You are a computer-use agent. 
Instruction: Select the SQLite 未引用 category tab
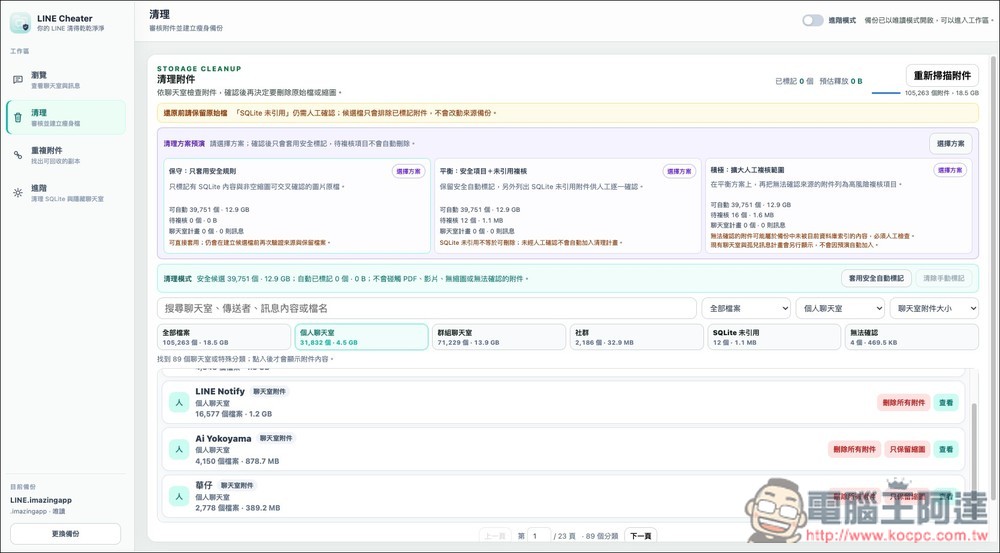(x=774, y=337)
